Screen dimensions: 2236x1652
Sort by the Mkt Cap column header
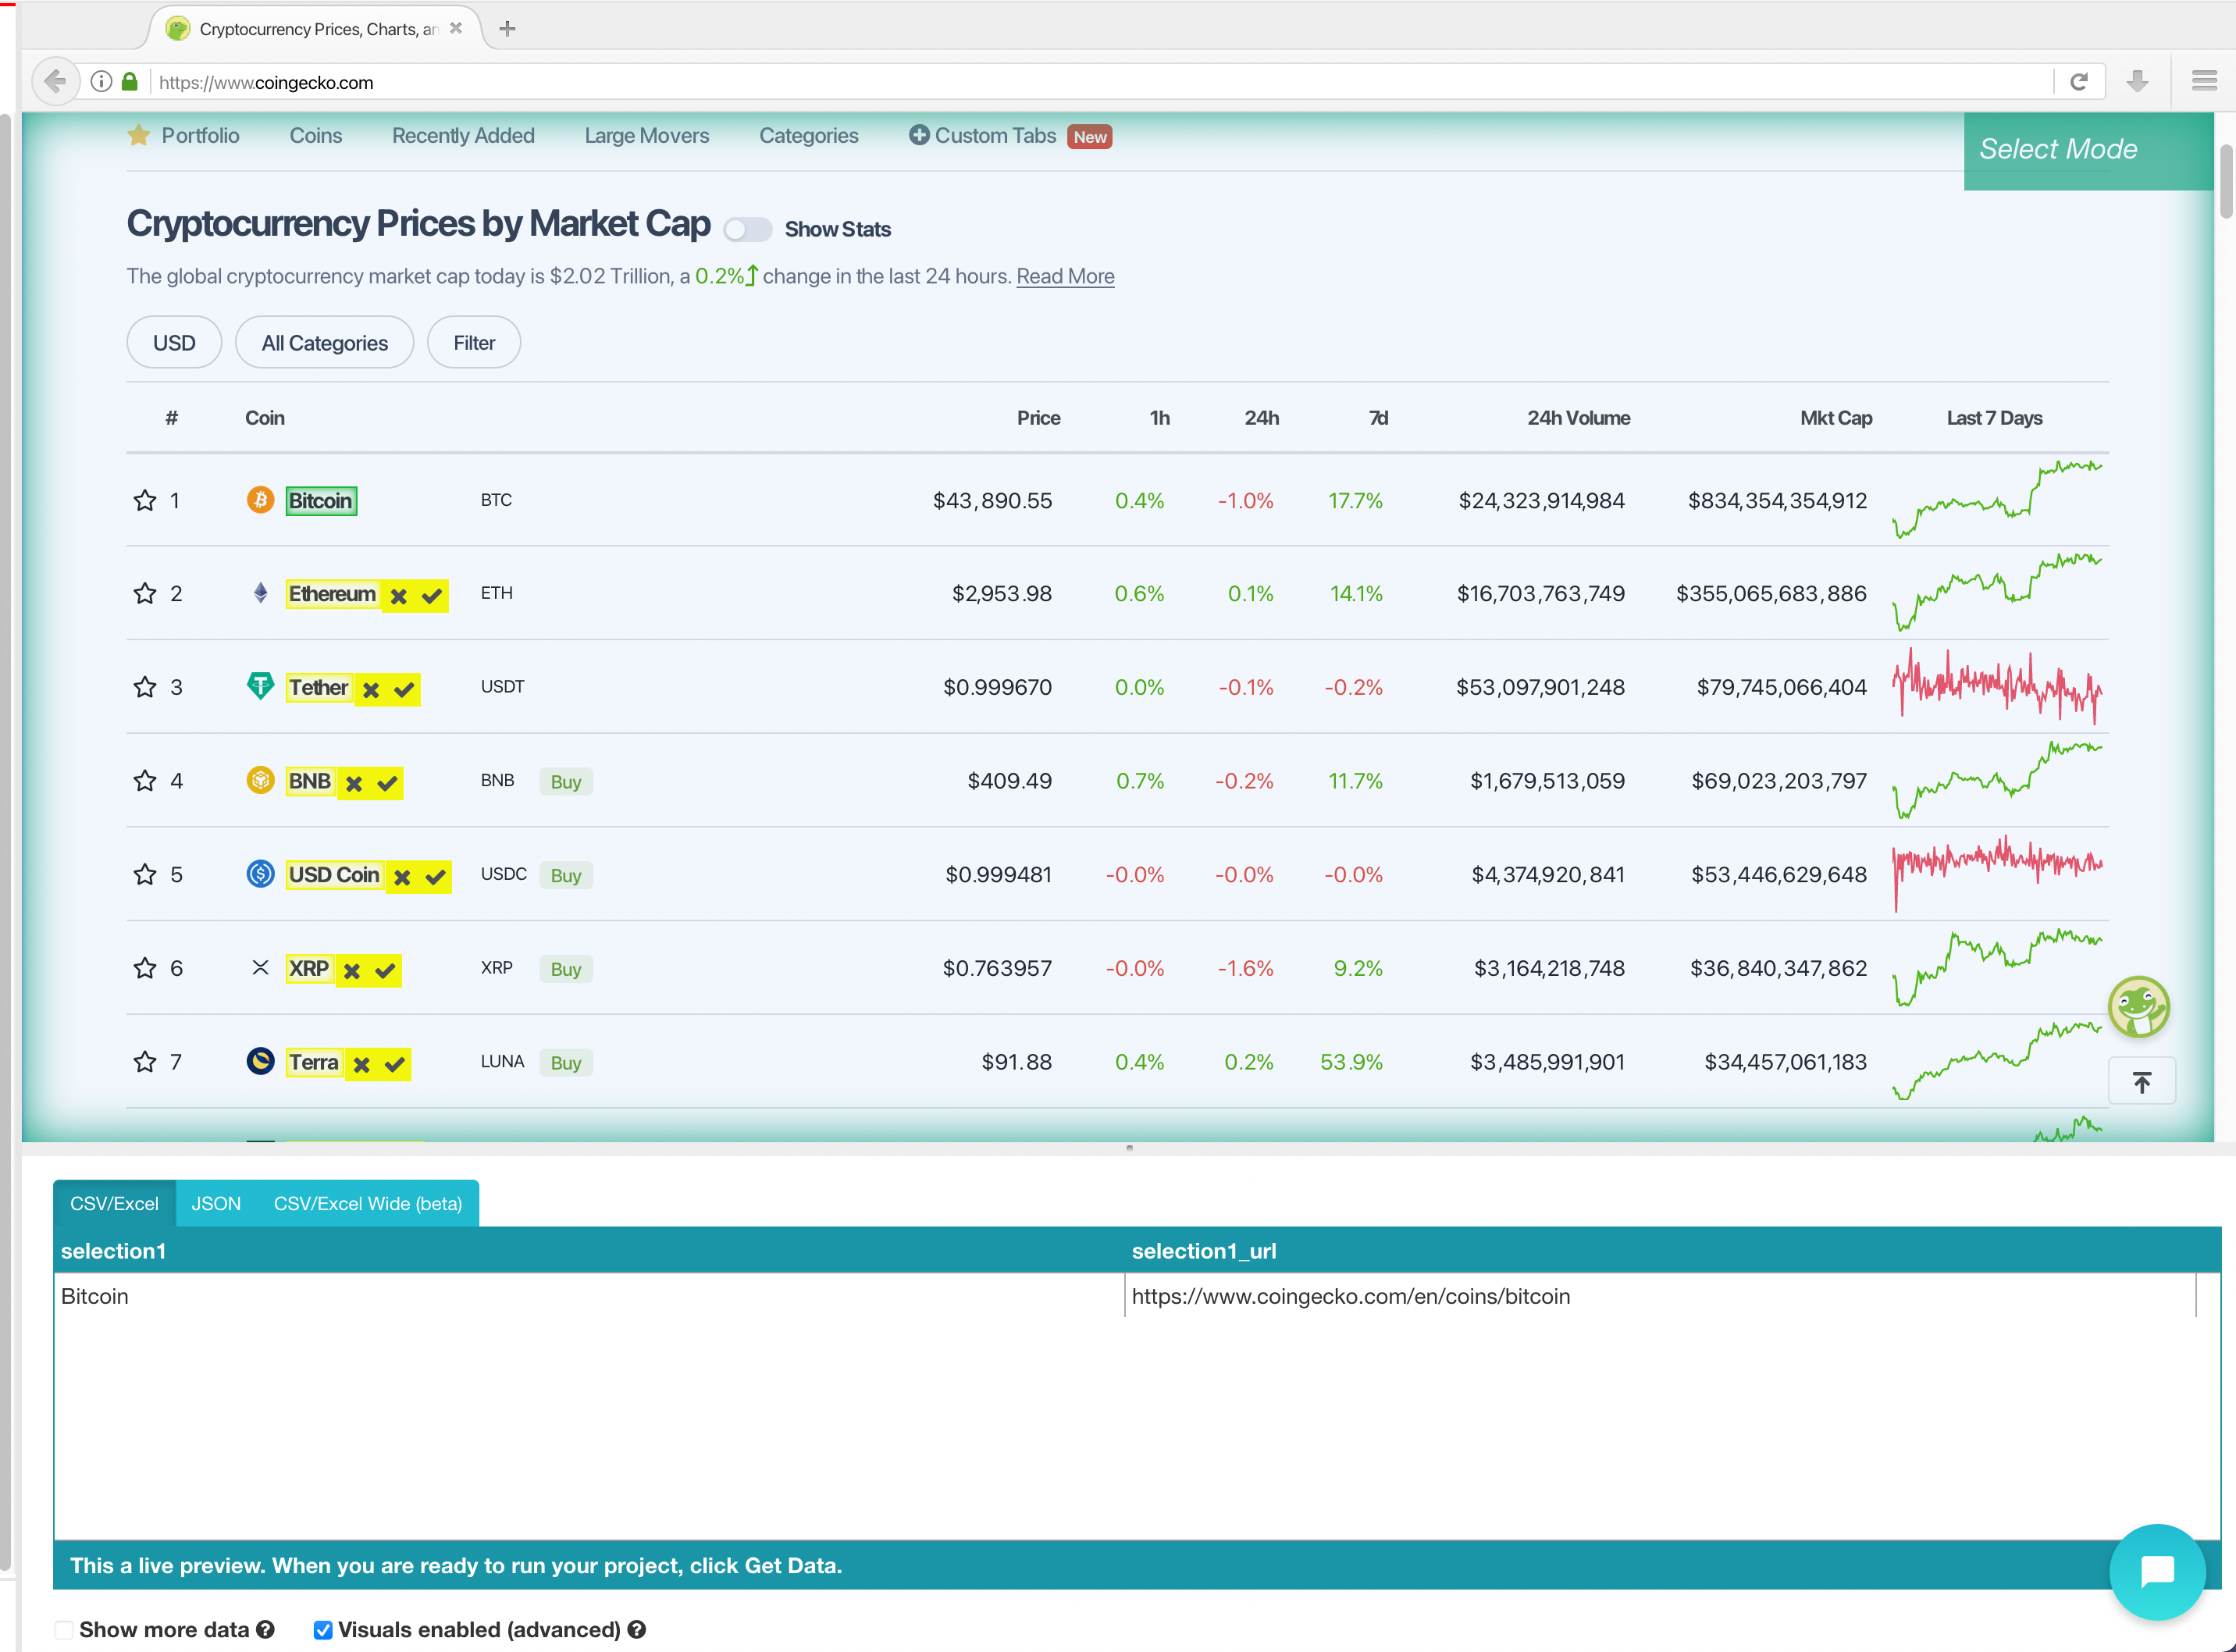tap(1836, 418)
